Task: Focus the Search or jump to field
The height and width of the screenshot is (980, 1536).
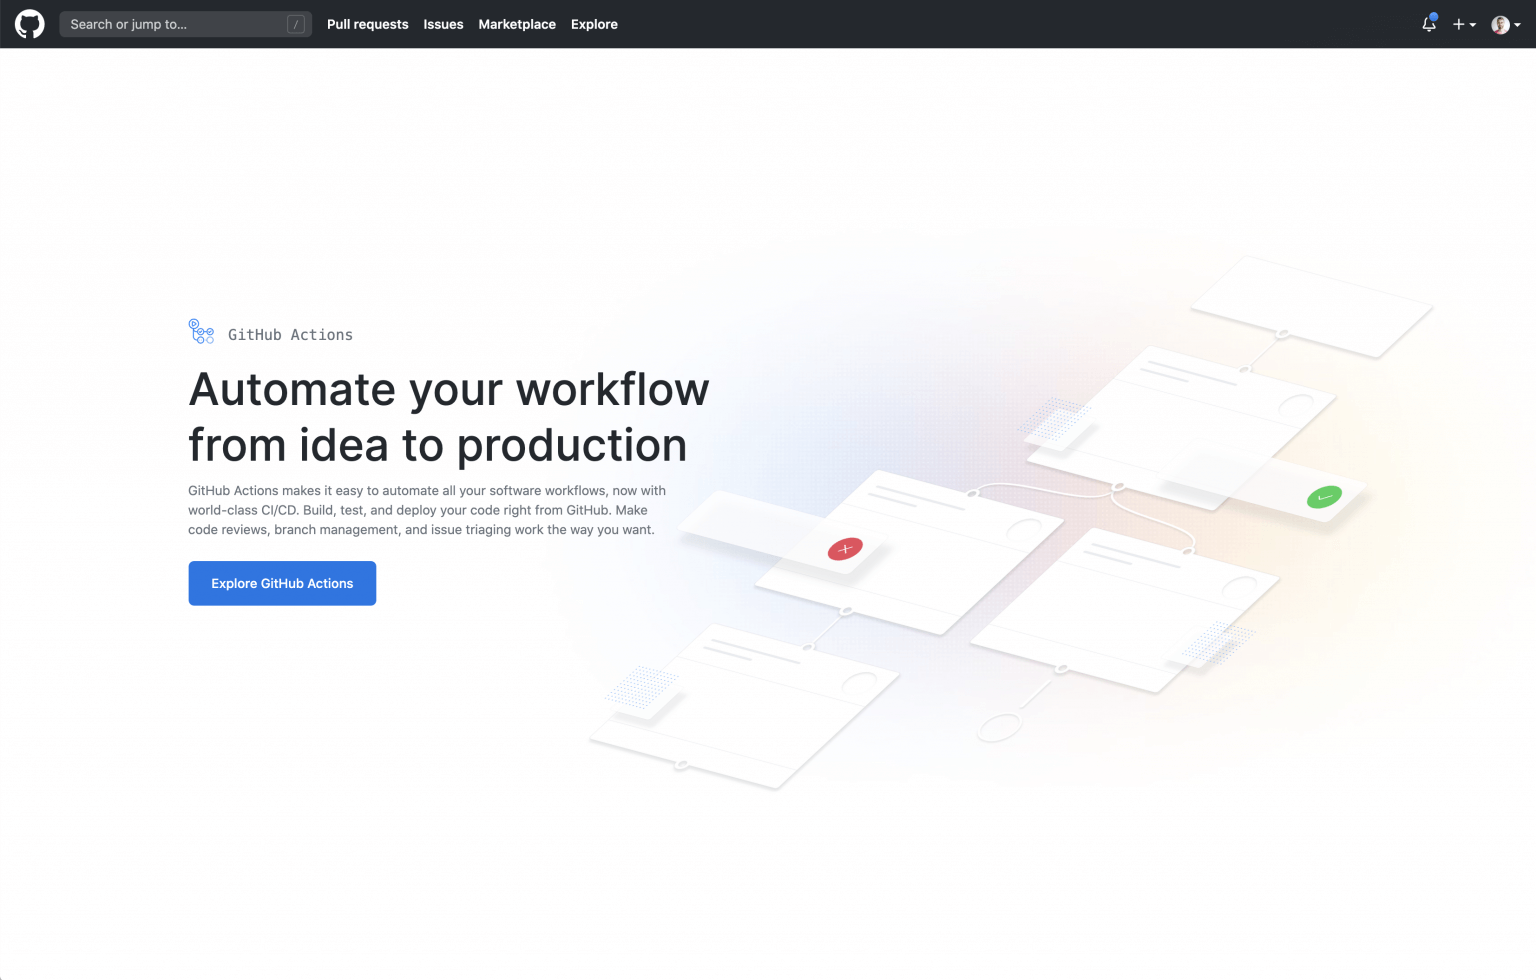Action: (186, 24)
